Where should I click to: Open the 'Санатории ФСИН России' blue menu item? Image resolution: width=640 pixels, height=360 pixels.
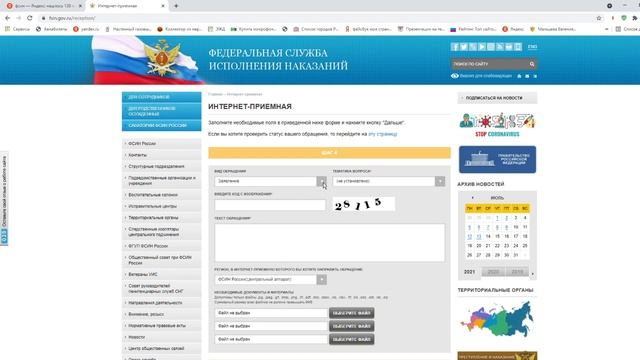click(162, 125)
